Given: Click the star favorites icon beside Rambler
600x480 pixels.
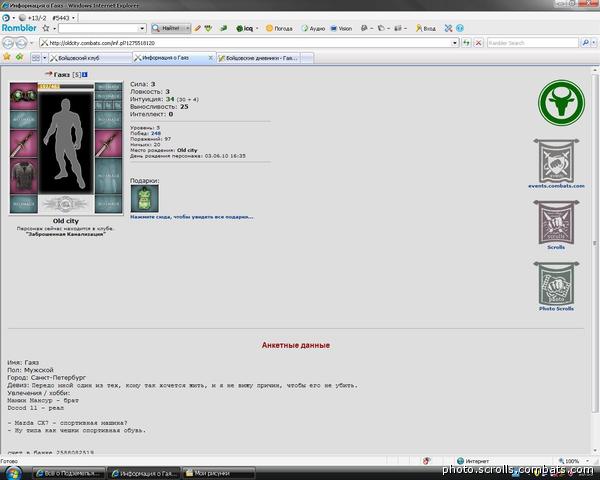Looking at the screenshot, I should (x=46, y=28).
